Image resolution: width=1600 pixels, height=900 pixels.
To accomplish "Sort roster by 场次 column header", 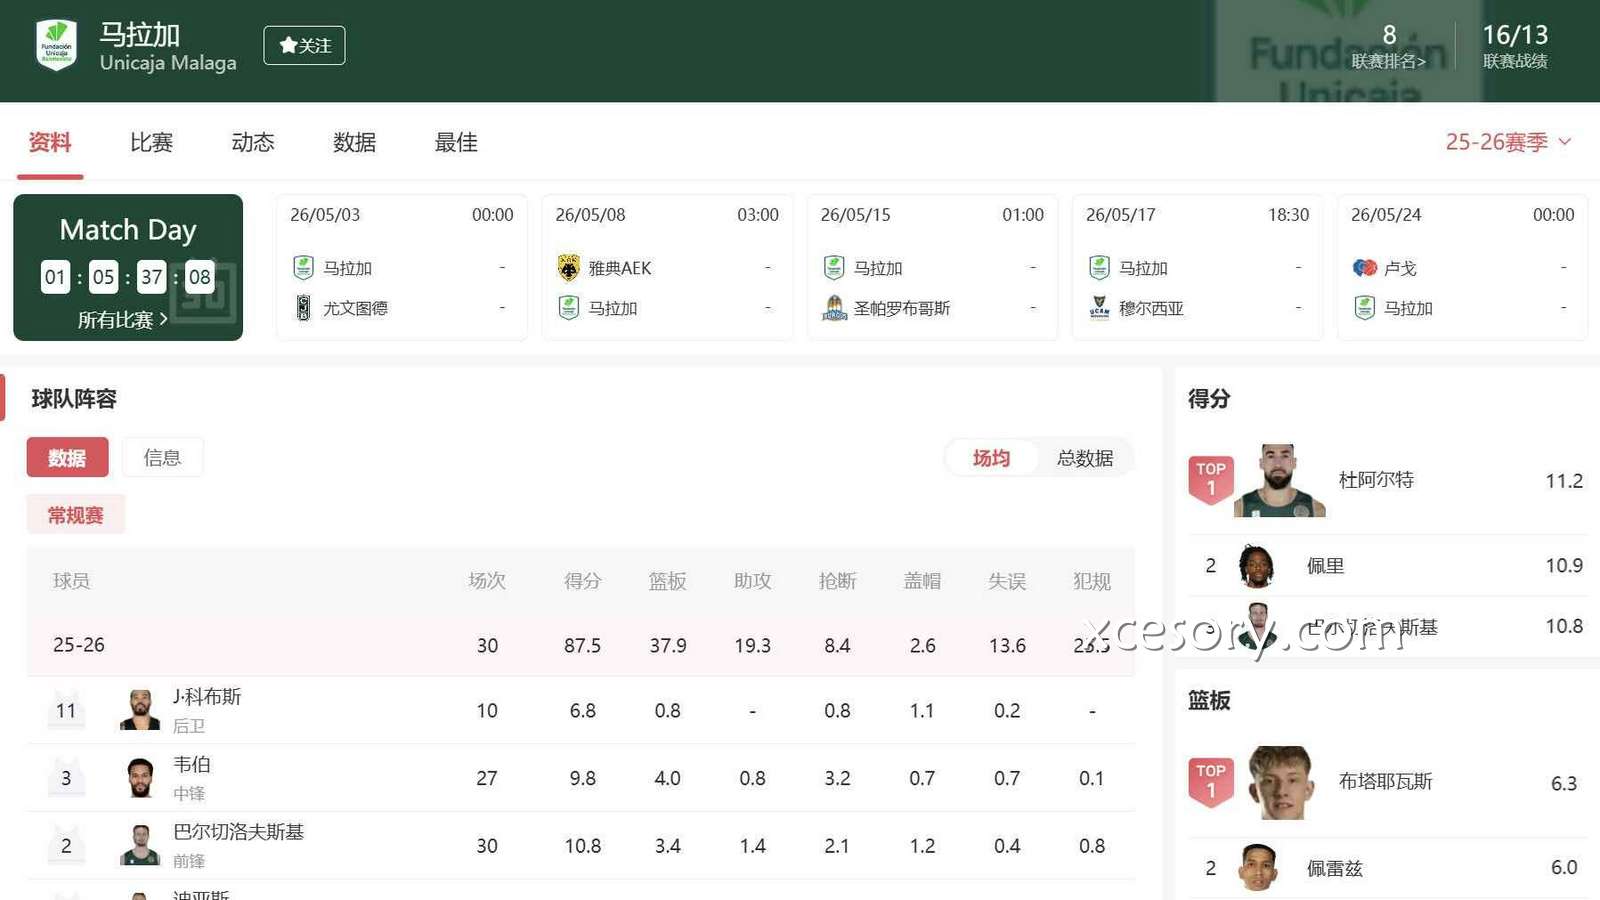I will pyautogui.click(x=487, y=581).
